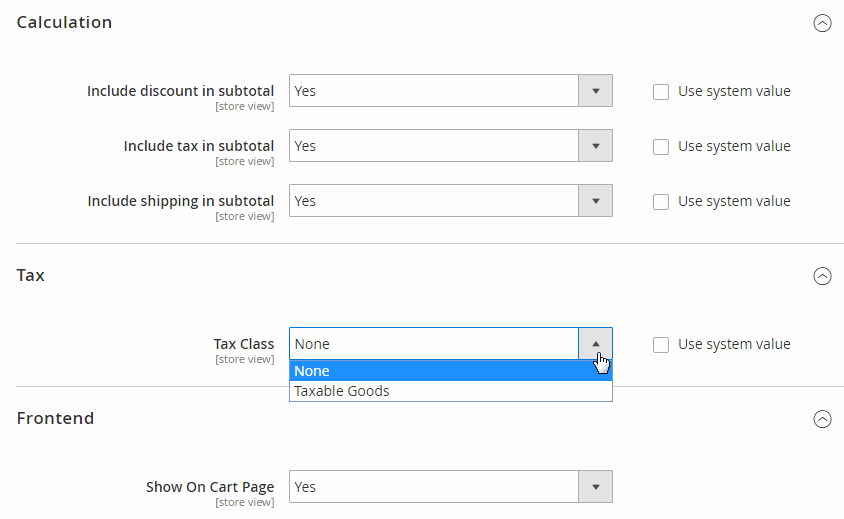Check Use system value for tax subtotal
The height and width of the screenshot is (519, 844).
point(661,146)
